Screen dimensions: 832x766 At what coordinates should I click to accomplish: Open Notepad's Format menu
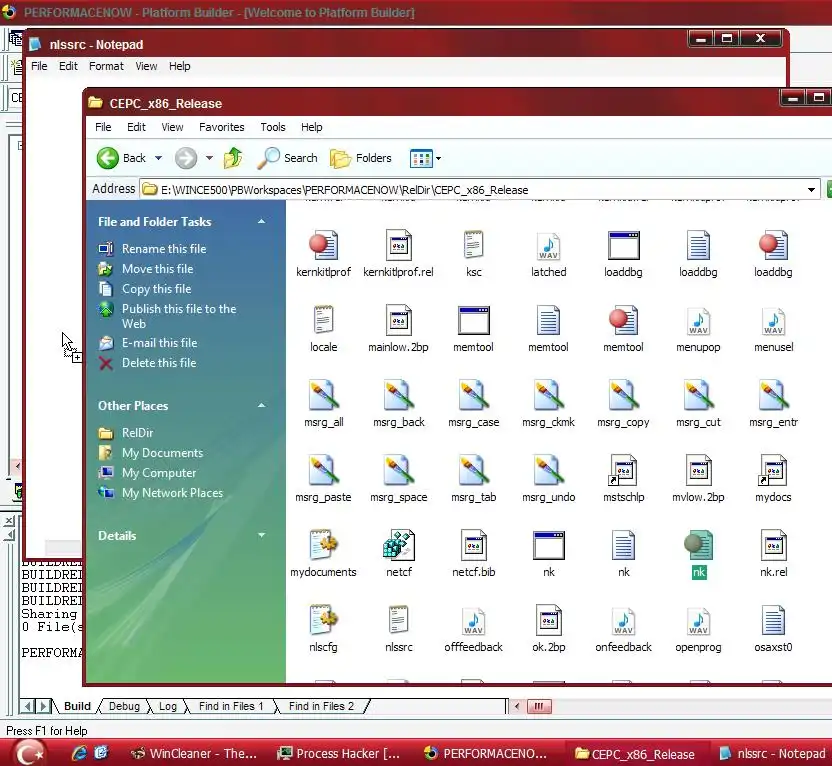click(x=106, y=66)
